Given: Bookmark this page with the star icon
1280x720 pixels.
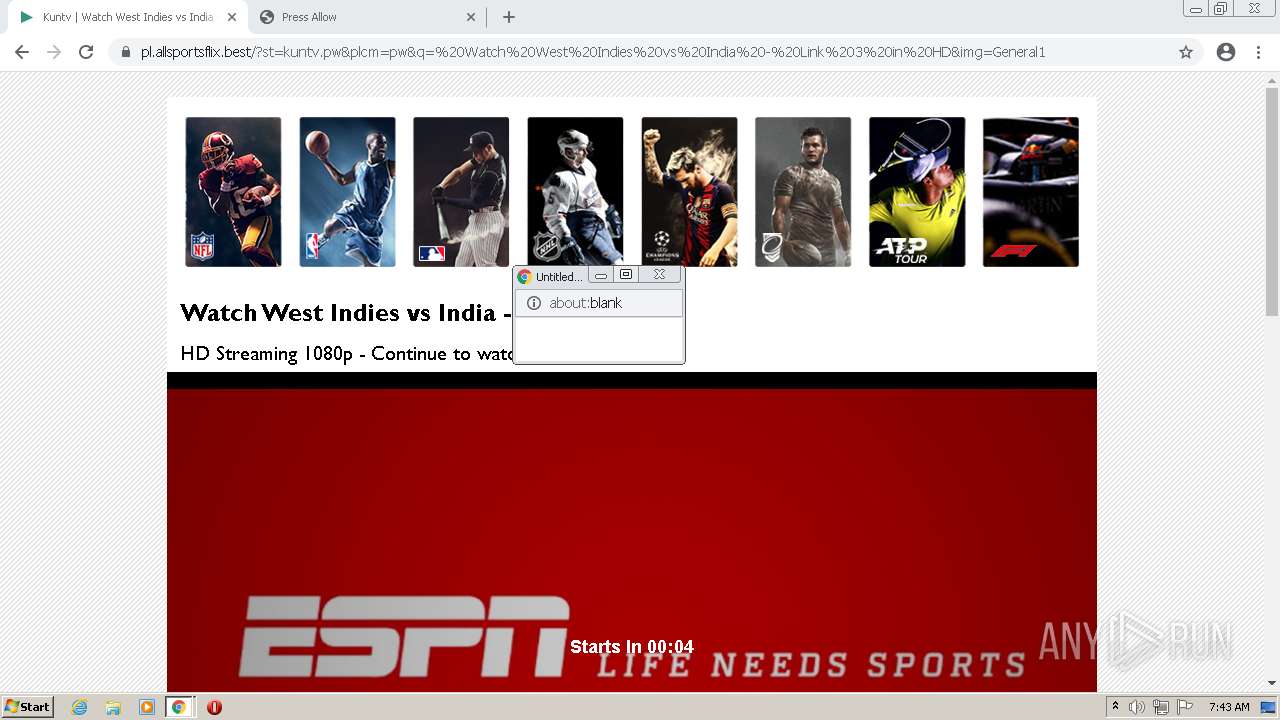Looking at the screenshot, I should [x=1186, y=52].
